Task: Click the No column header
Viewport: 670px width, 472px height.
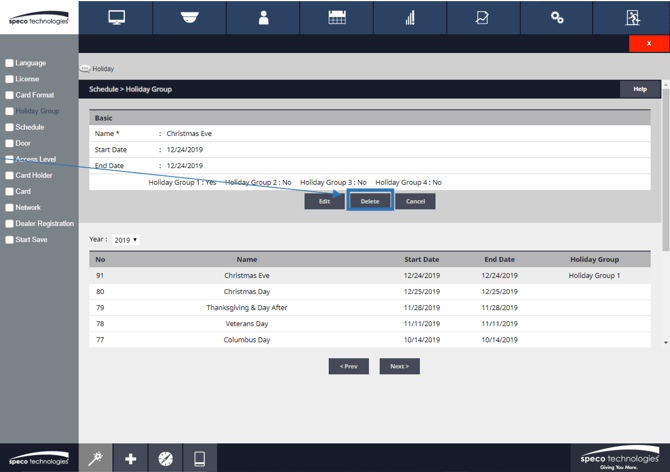Action: 100,259
